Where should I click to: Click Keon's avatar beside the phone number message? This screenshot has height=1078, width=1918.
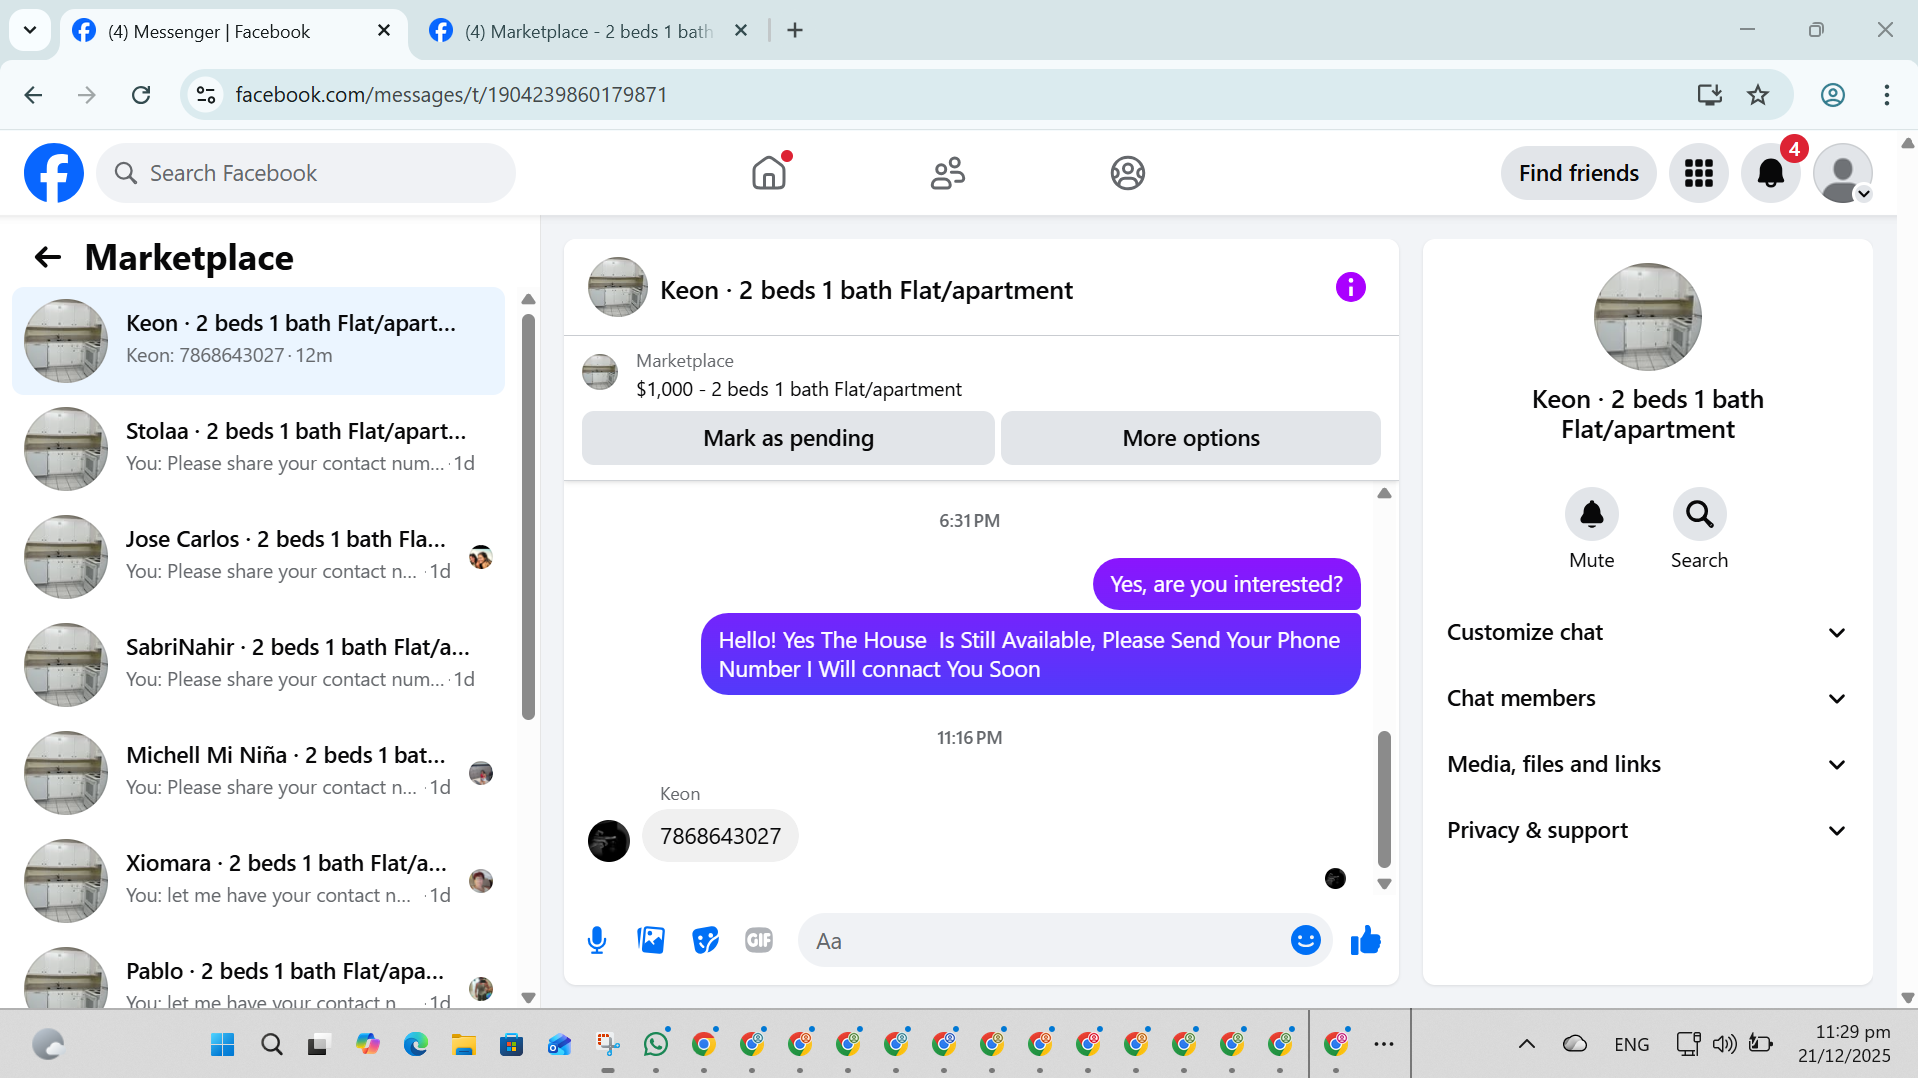608,841
